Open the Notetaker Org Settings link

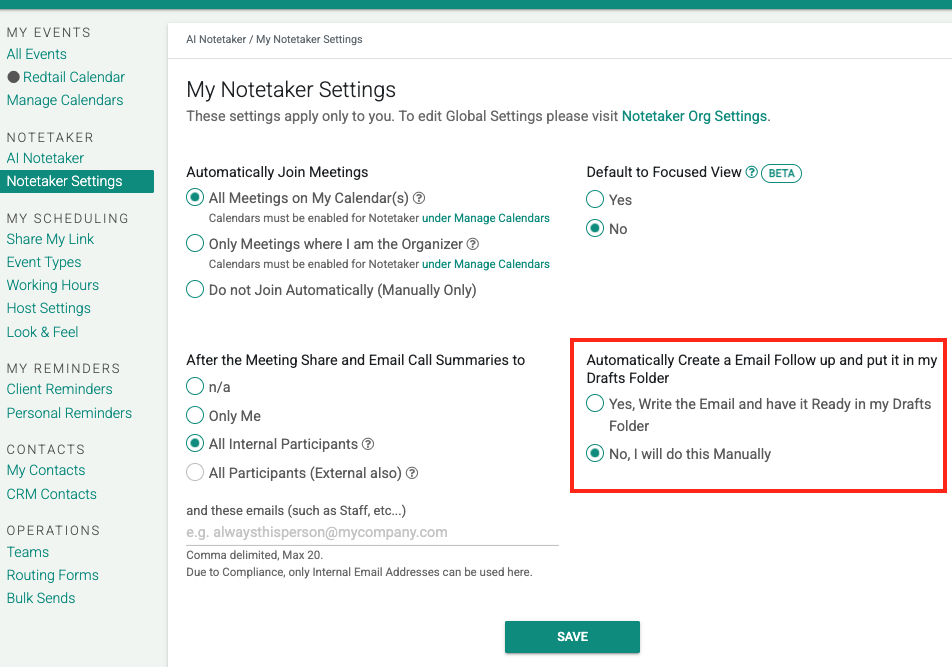[x=694, y=116]
